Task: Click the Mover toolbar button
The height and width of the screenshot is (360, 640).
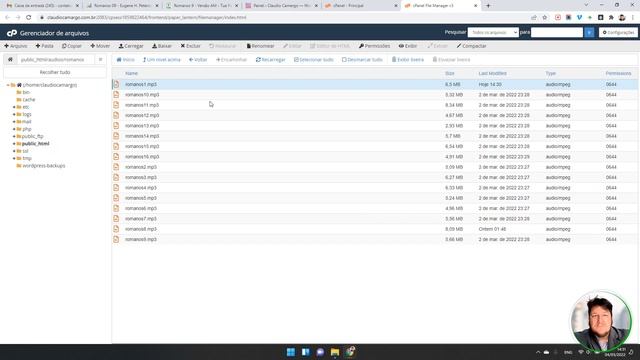Action: pos(100,46)
